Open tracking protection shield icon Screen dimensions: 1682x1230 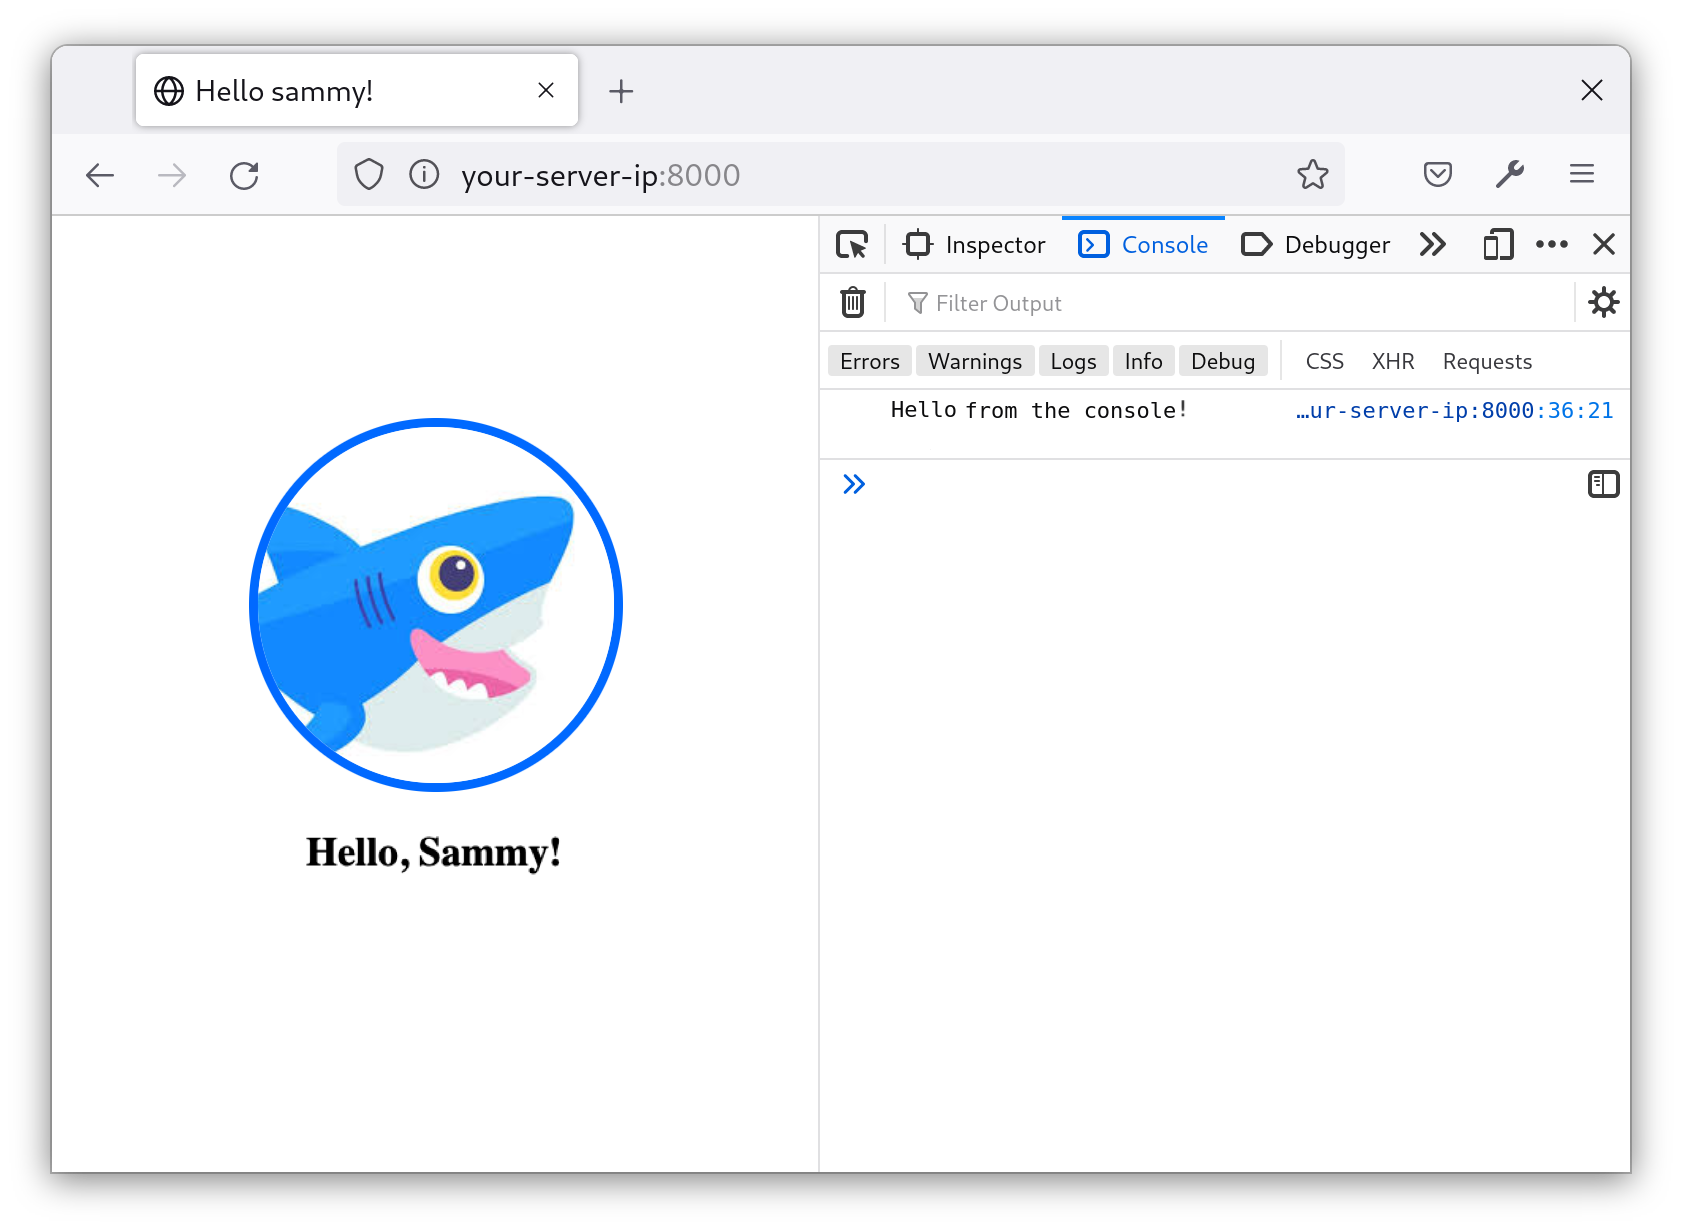(x=369, y=175)
